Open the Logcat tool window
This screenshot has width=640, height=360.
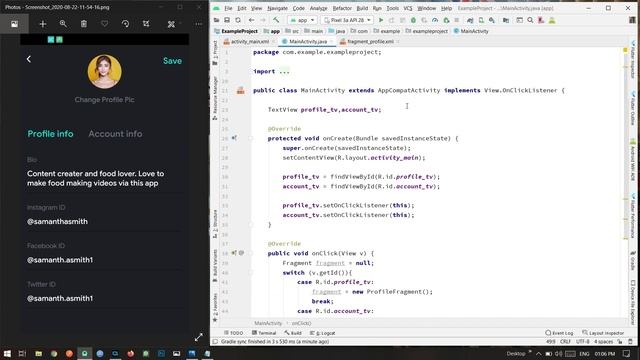pyautogui.click(x=322, y=333)
